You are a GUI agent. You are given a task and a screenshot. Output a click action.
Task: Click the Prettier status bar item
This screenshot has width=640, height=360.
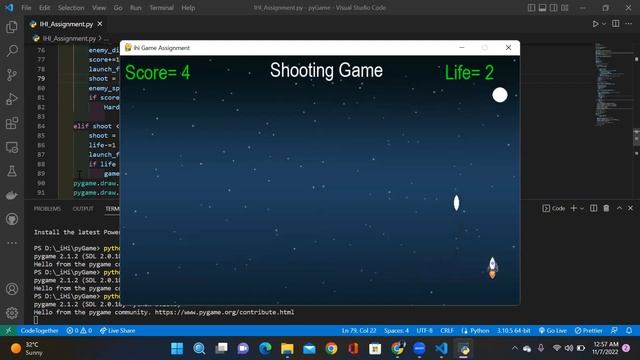(588, 331)
